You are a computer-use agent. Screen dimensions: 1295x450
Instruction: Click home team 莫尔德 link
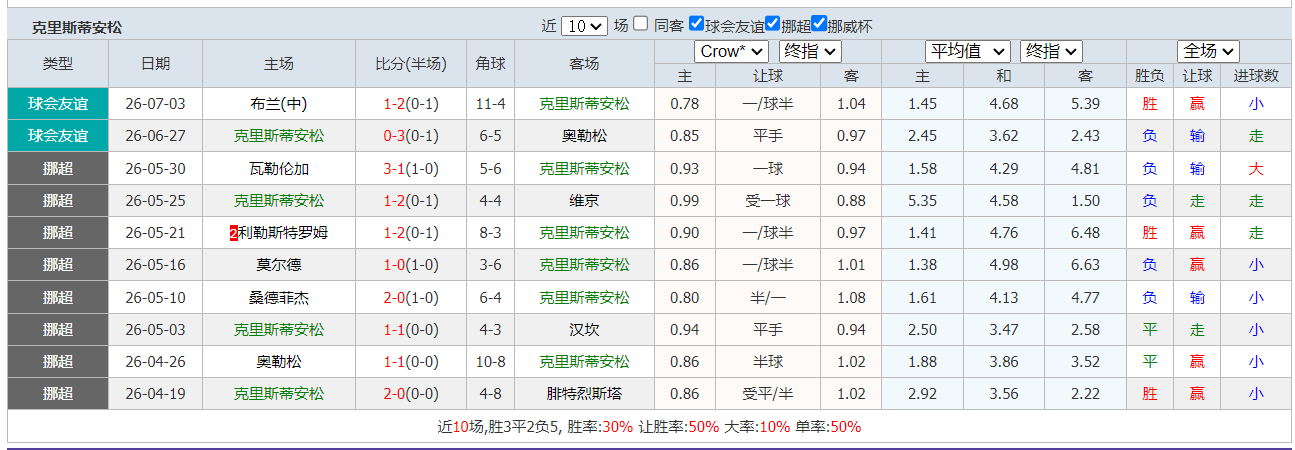(279, 264)
